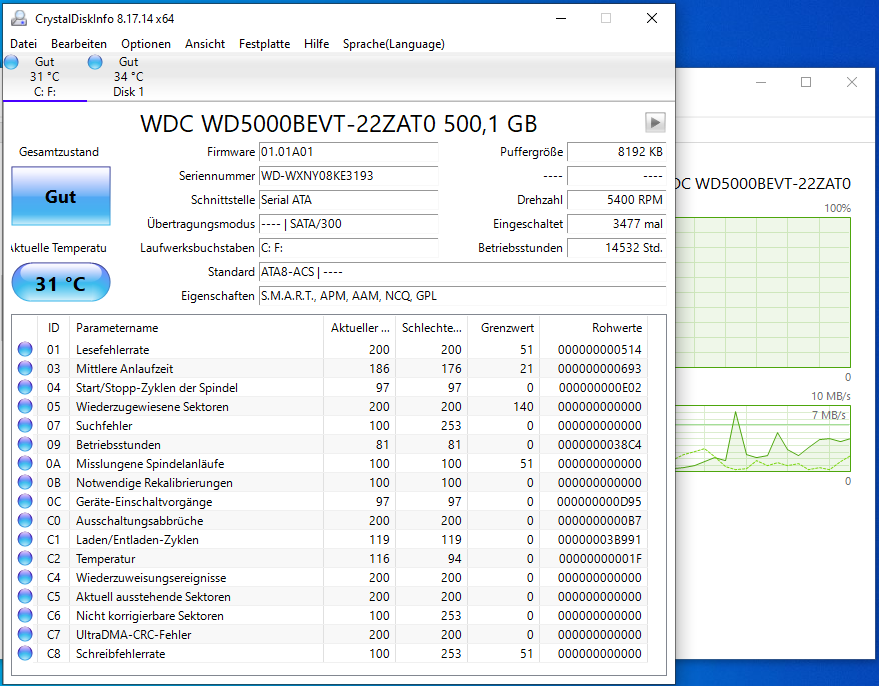Click the Aktueller column header
Viewport: 879px width, 686px height.
click(359, 328)
